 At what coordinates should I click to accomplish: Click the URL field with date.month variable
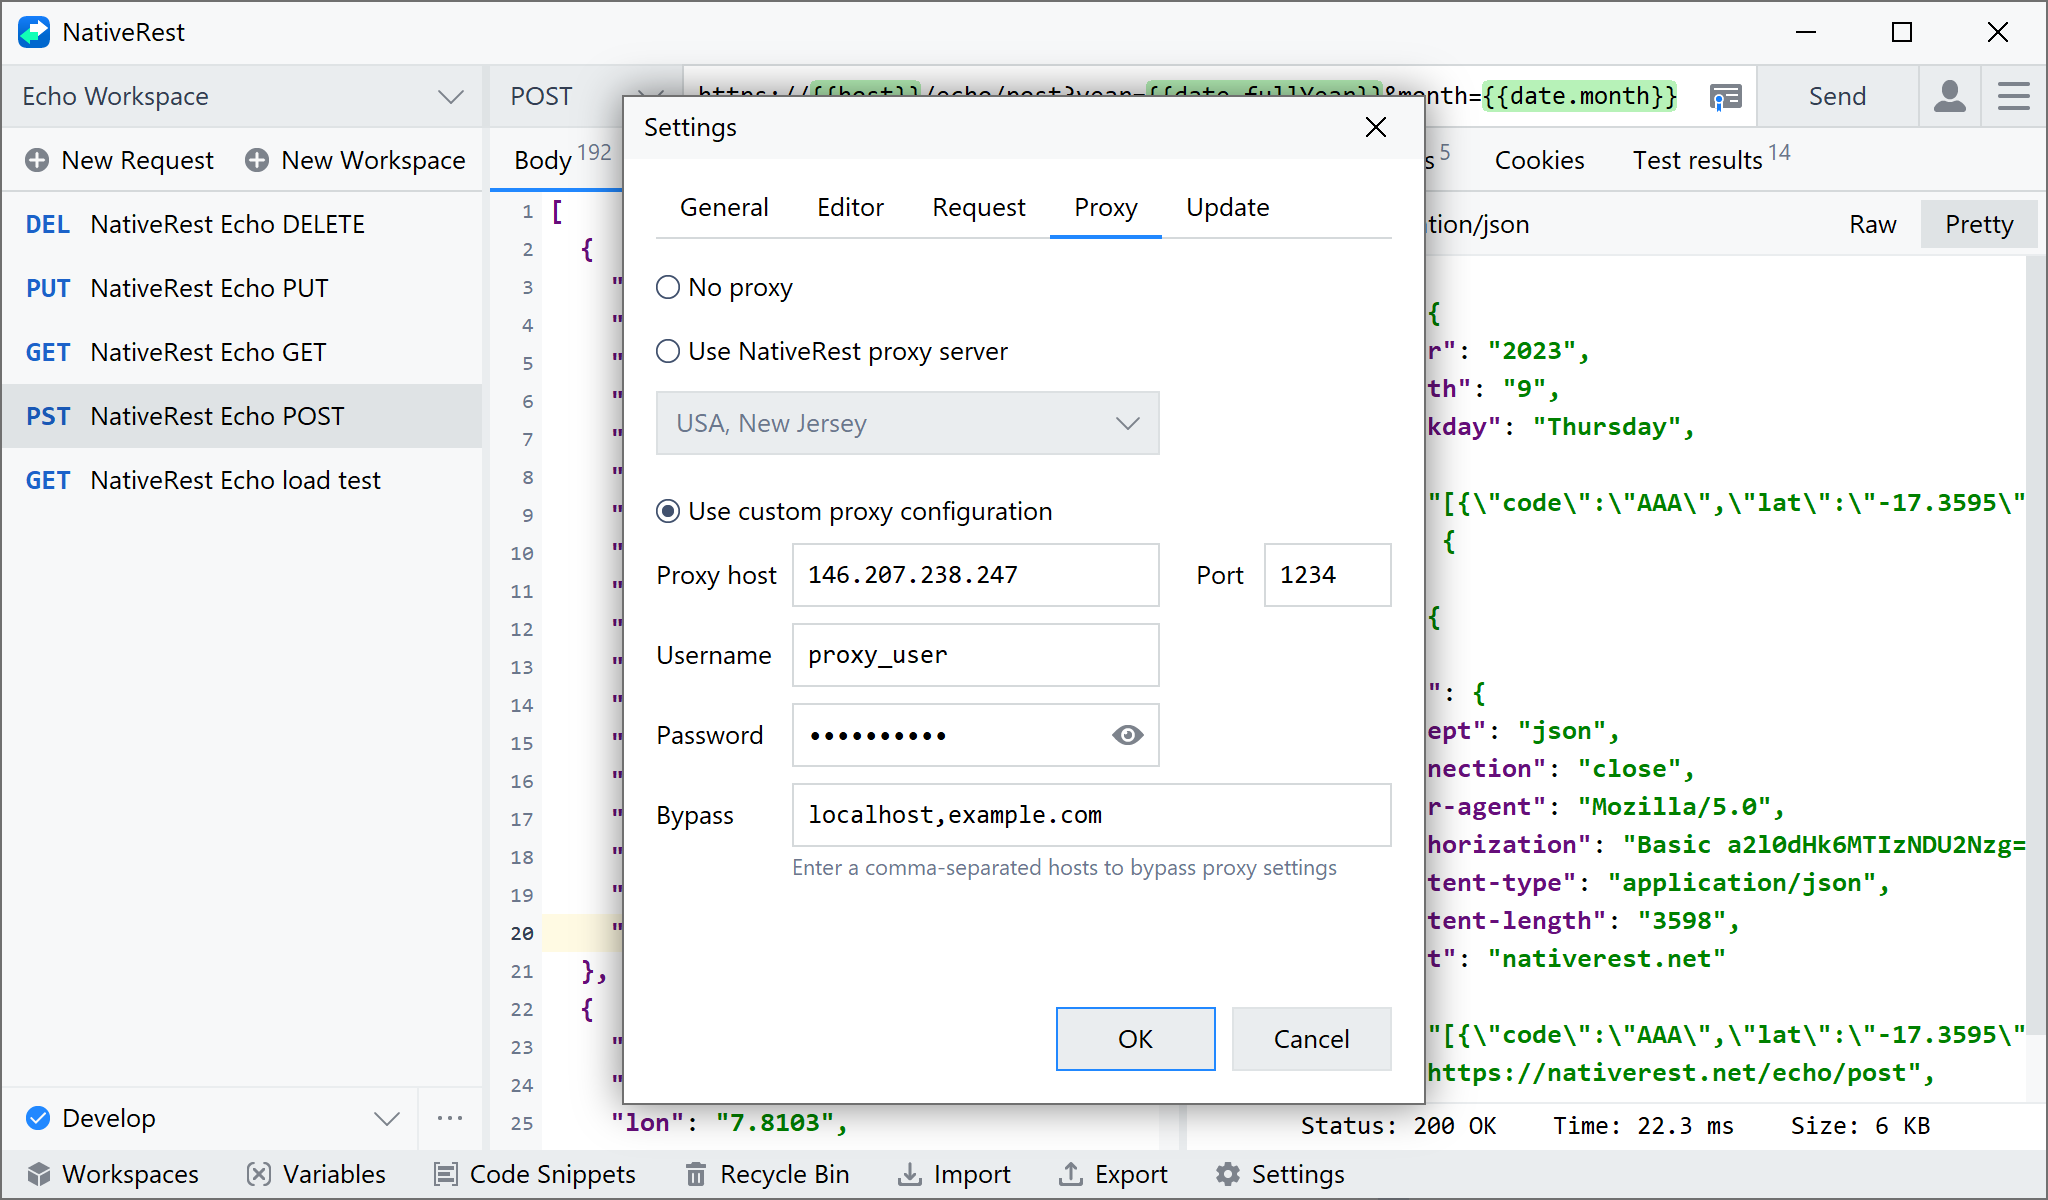click(1578, 96)
